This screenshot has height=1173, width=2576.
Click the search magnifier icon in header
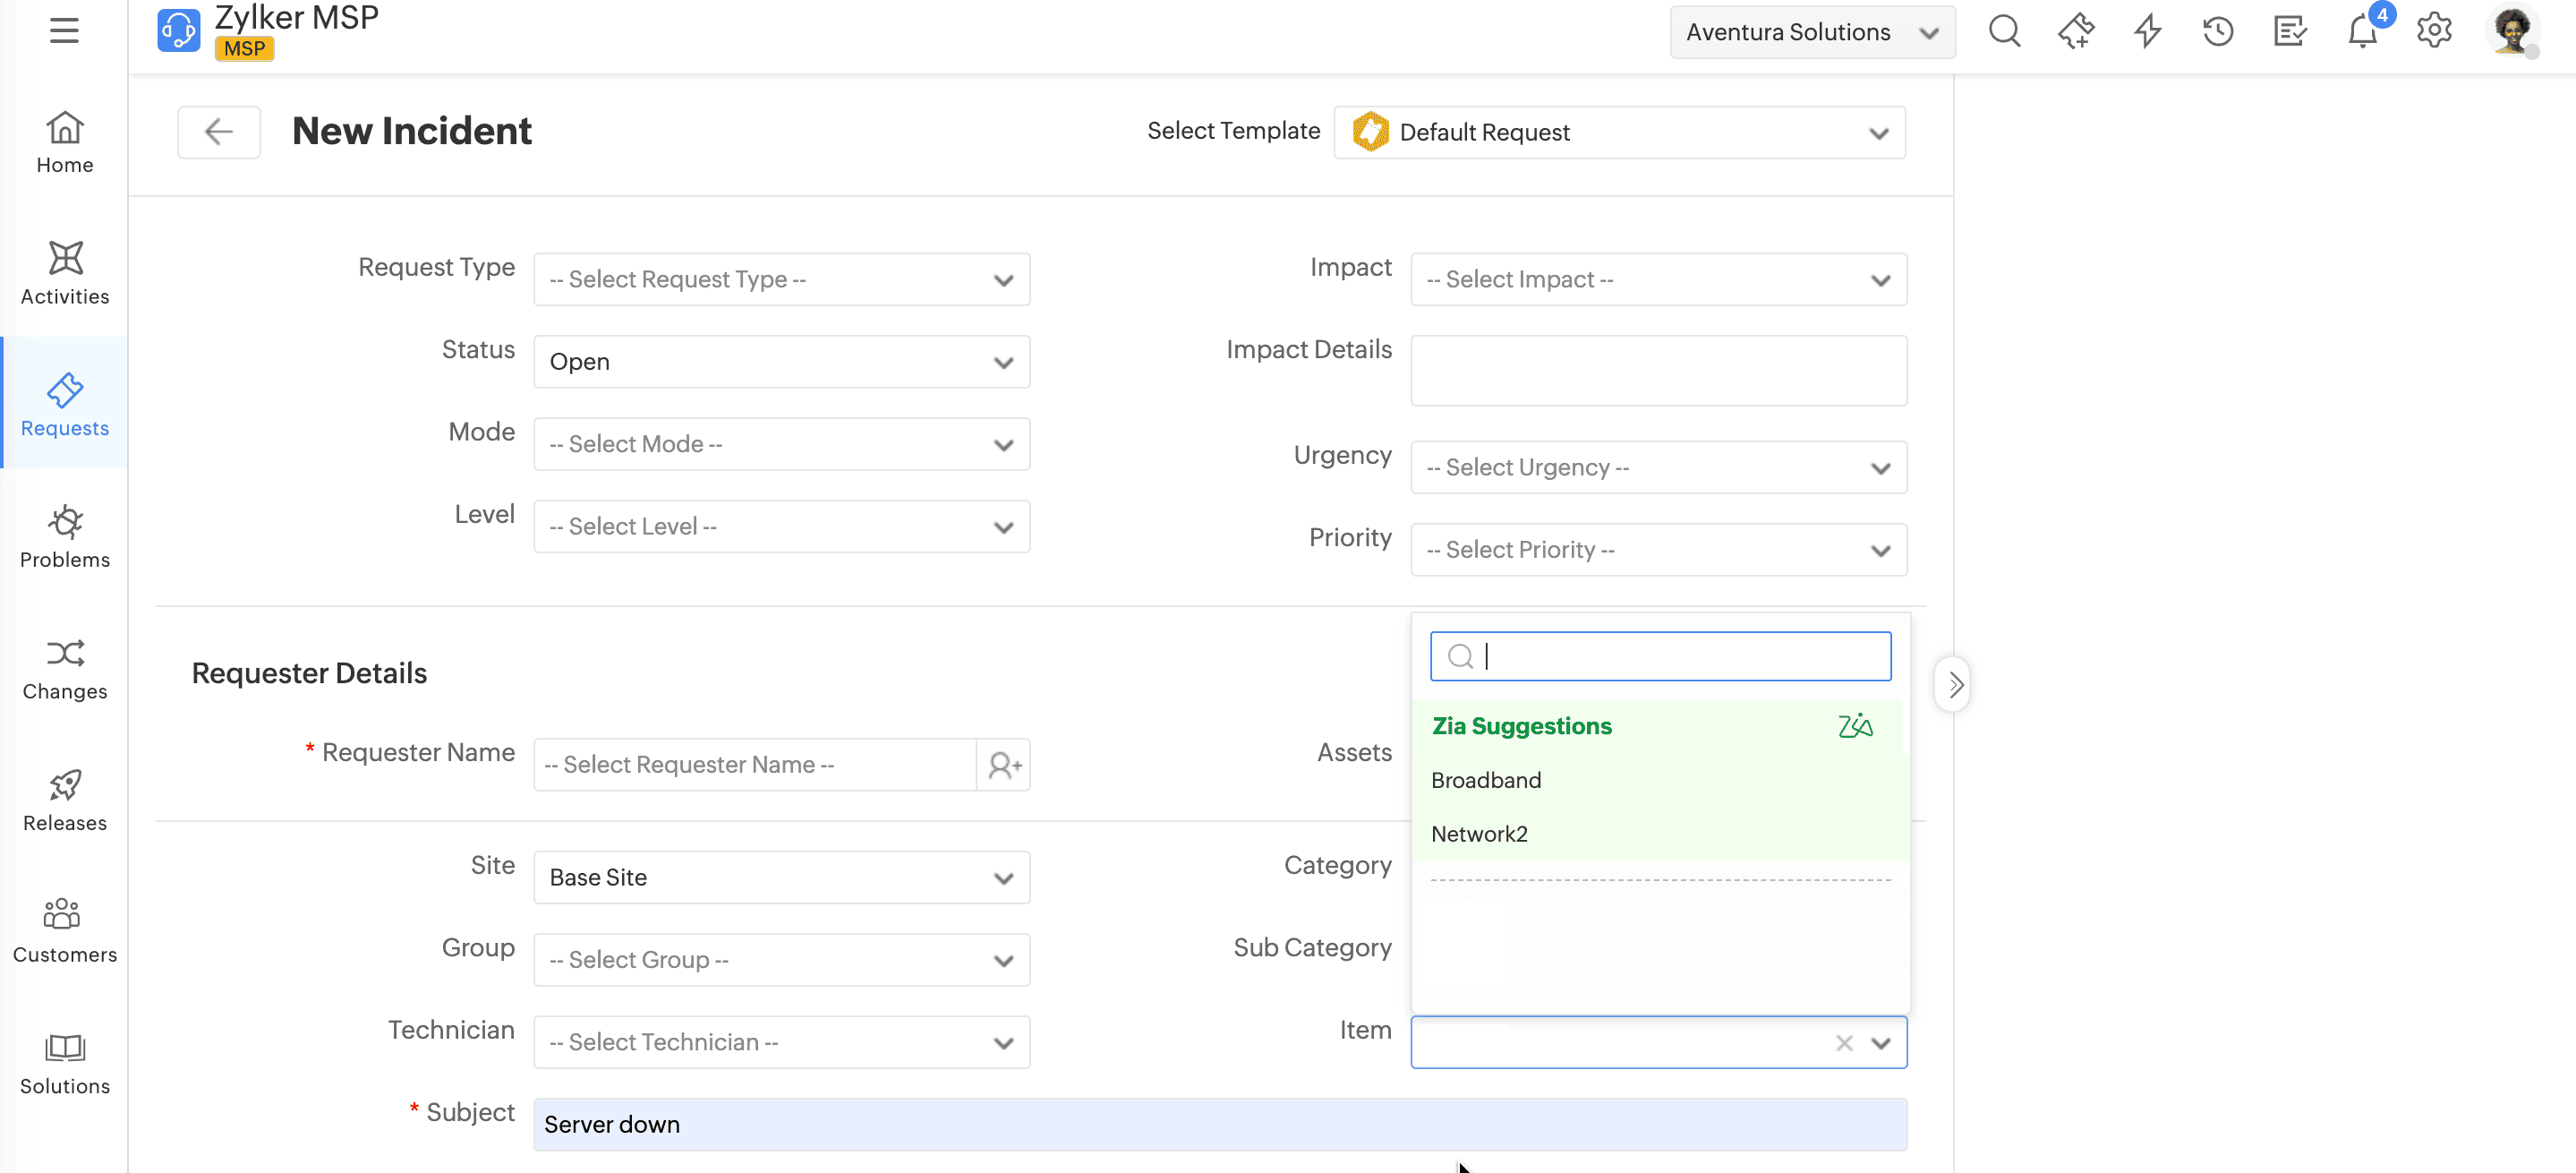(2004, 31)
